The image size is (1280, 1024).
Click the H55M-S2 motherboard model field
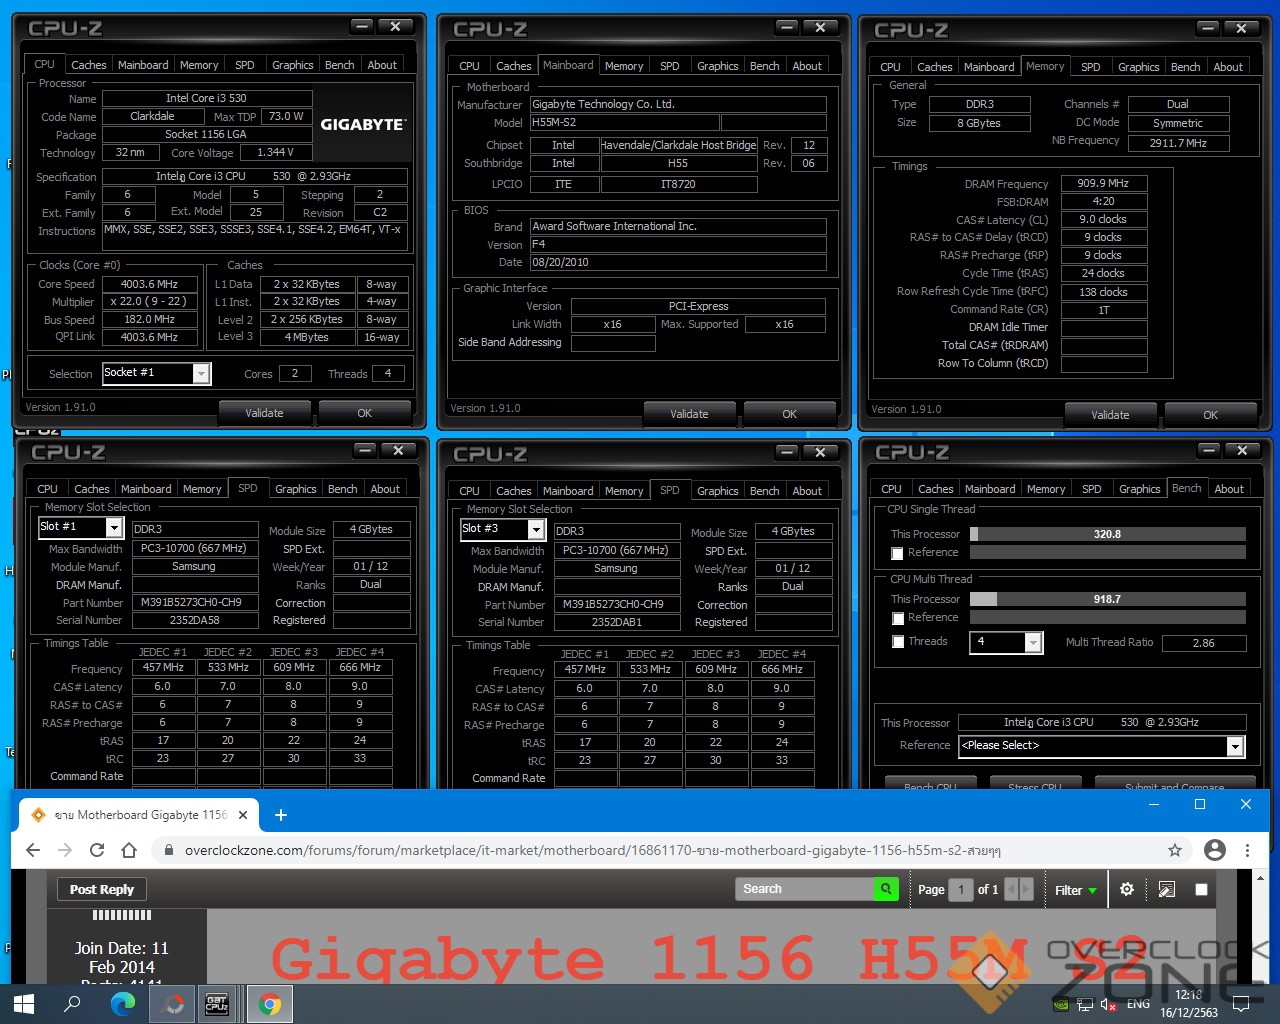[624, 123]
